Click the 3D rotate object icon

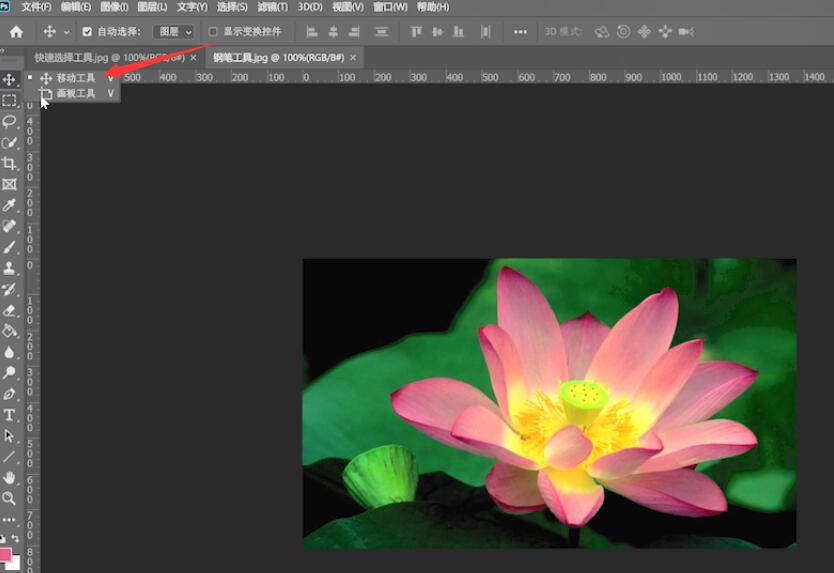click(602, 32)
